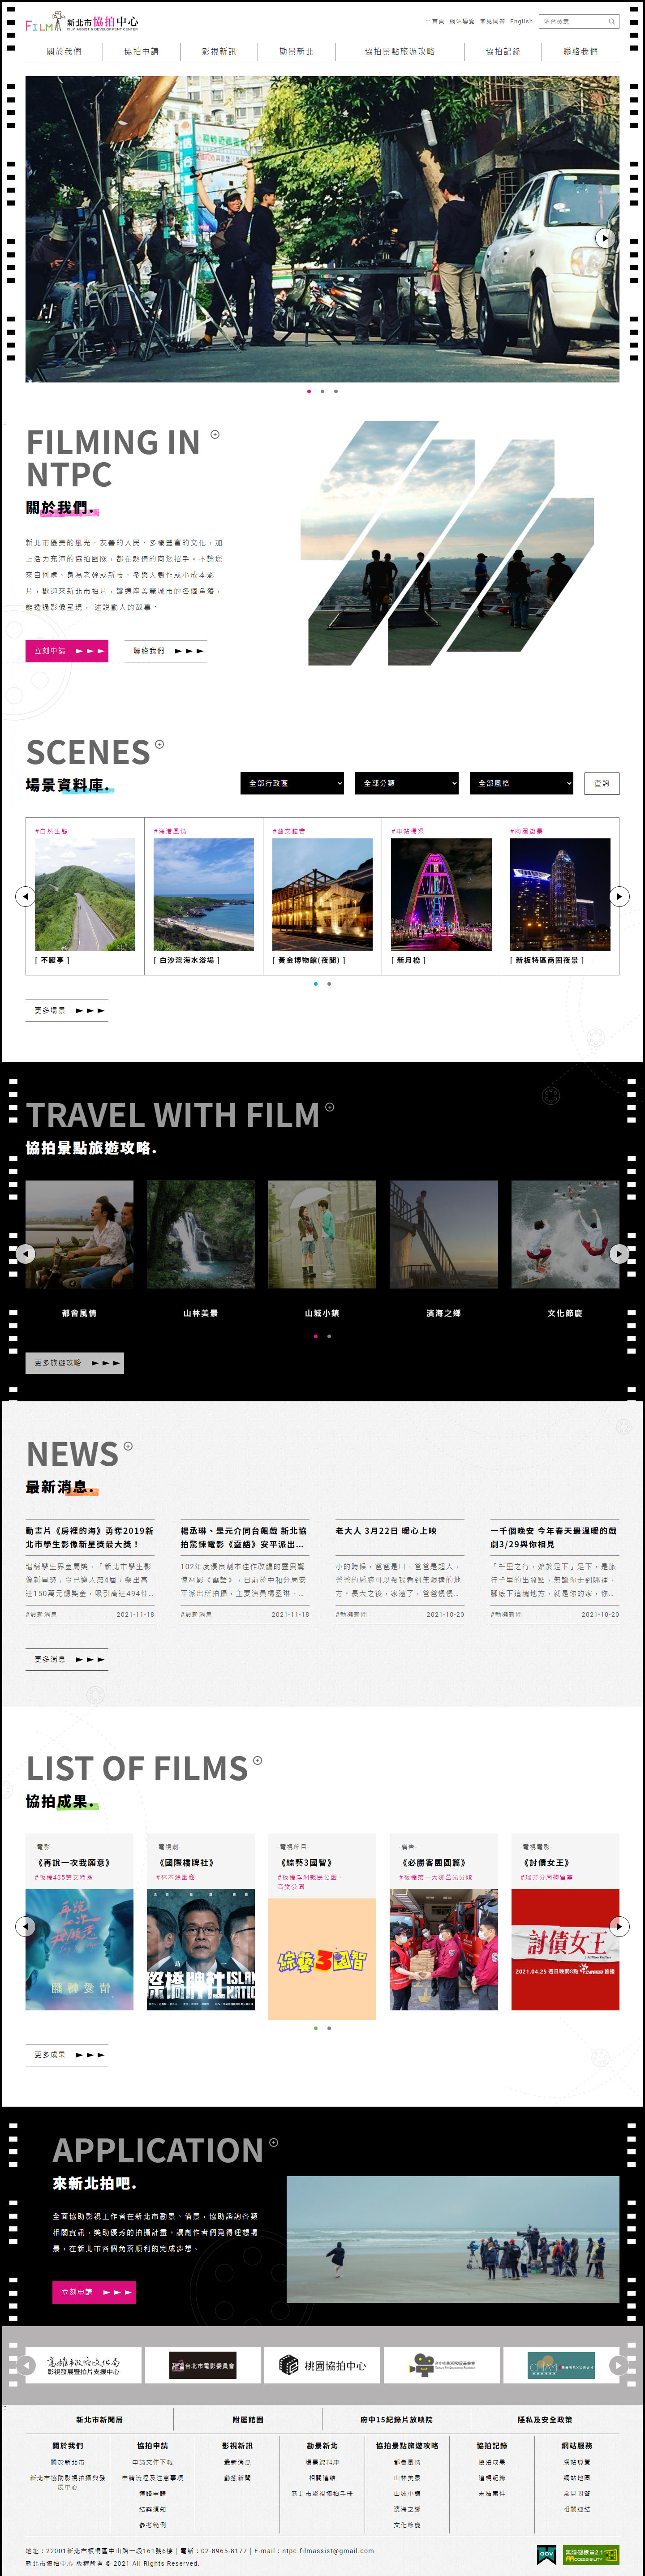Open the 都會風情 travel thumbnail
This screenshot has width=645, height=2576.
79,1234
